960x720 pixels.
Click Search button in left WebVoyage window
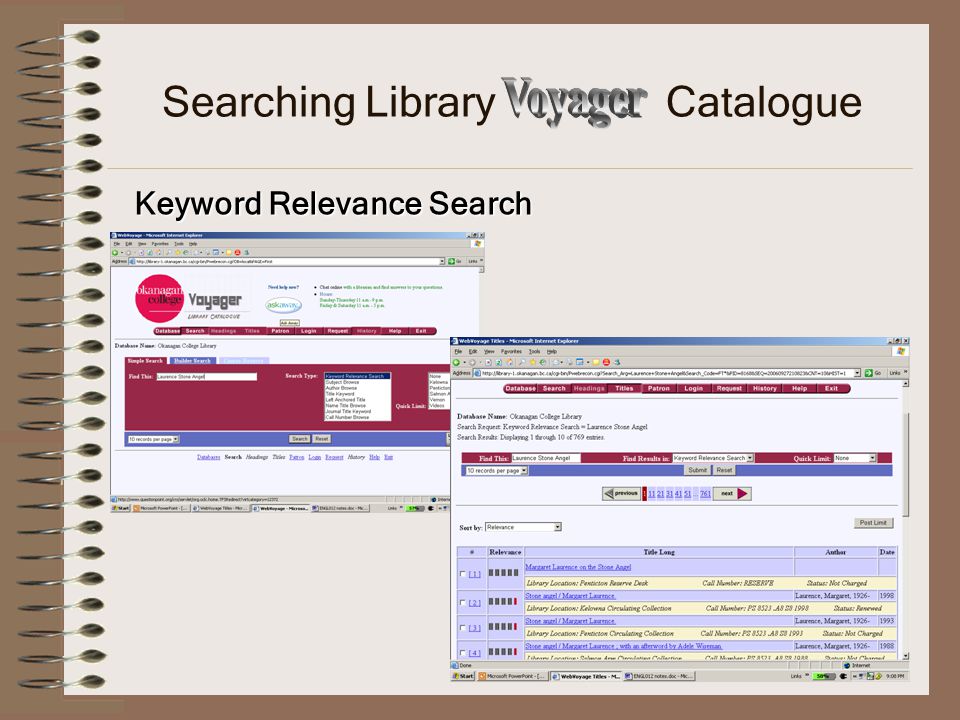click(x=299, y=439)
